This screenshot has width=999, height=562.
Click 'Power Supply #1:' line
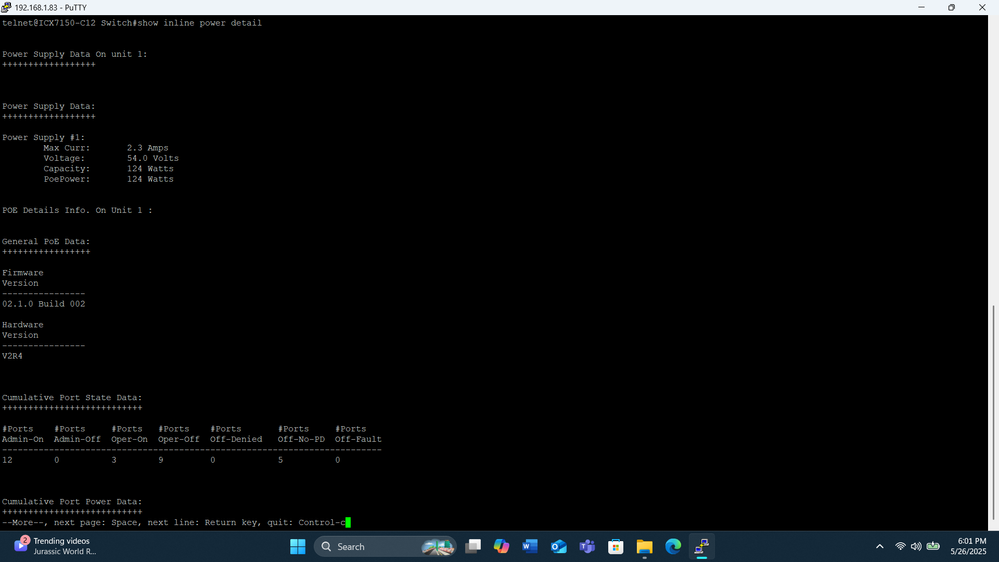(43, 138)
